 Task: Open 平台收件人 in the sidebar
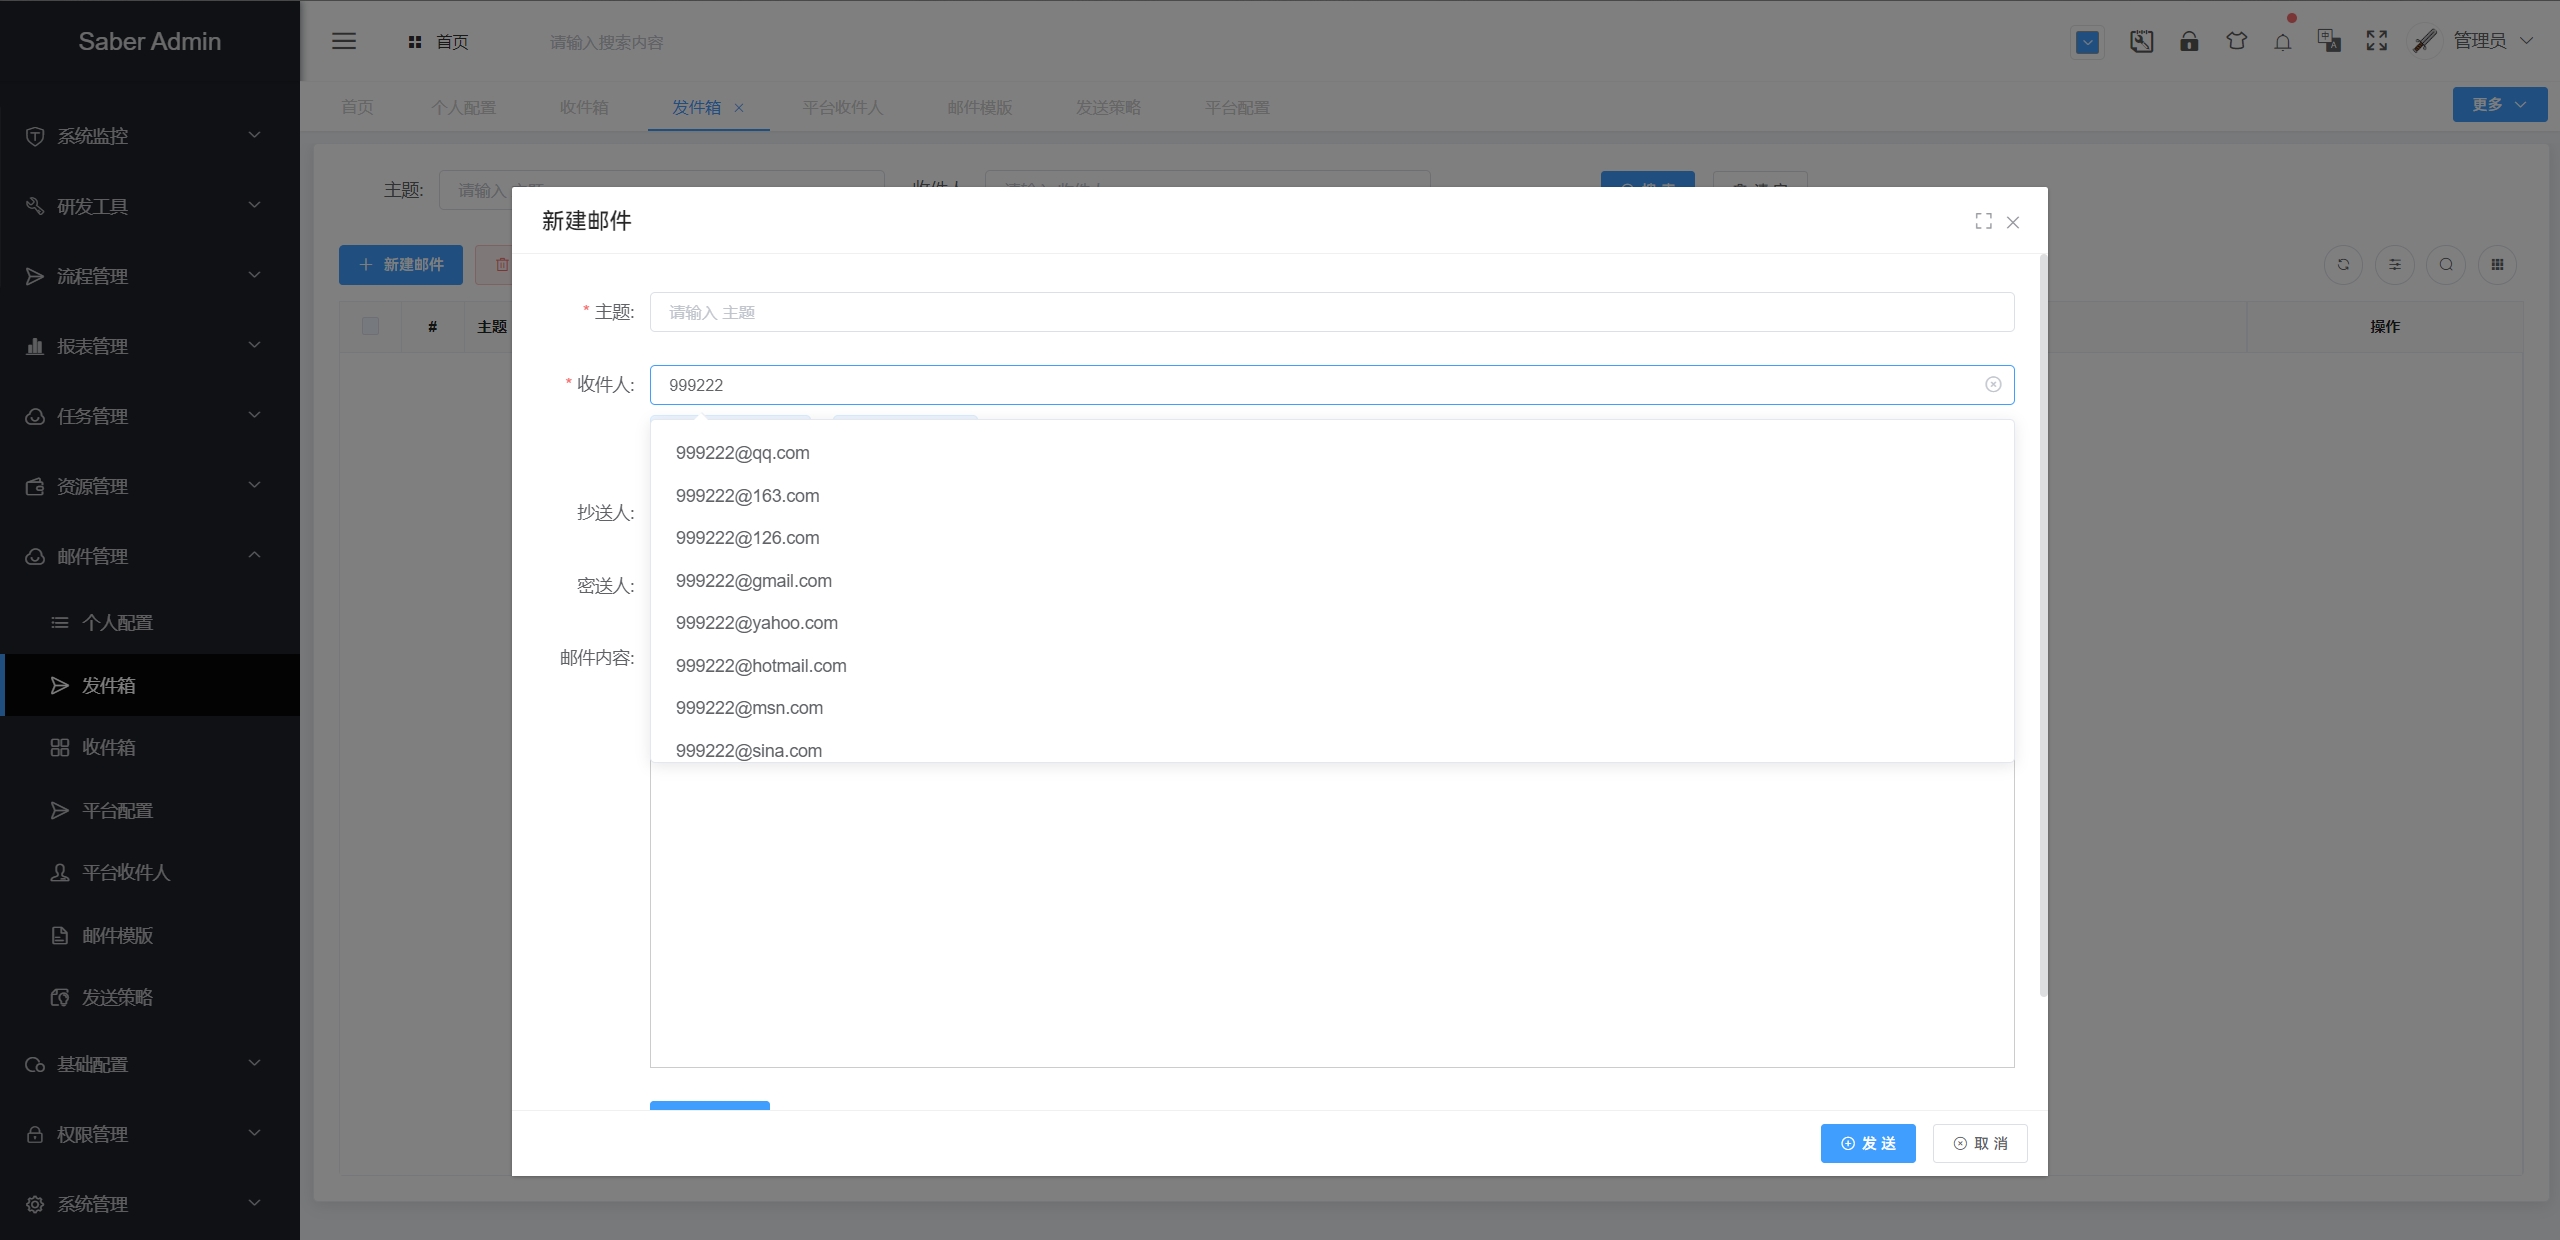click(x=150, y=872)
